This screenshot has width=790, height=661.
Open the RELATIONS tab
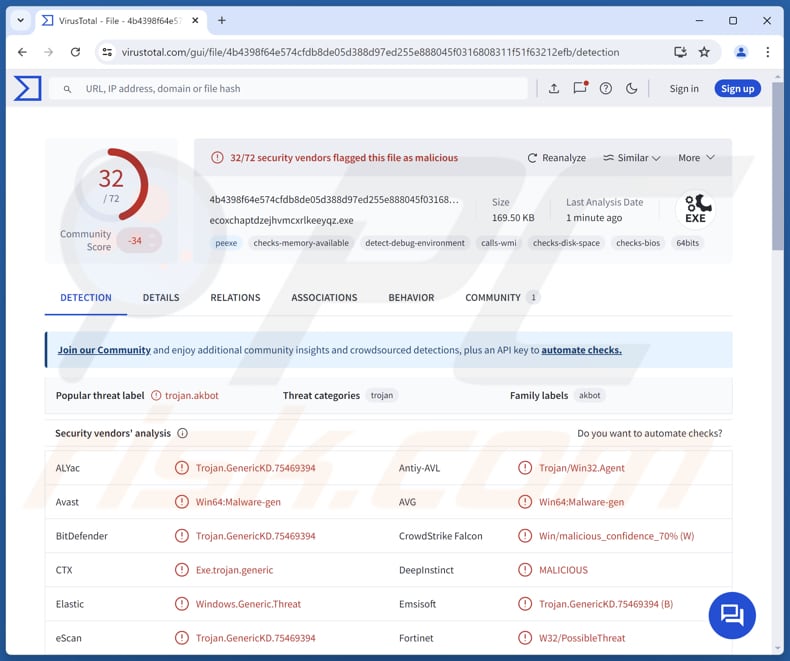235,298
